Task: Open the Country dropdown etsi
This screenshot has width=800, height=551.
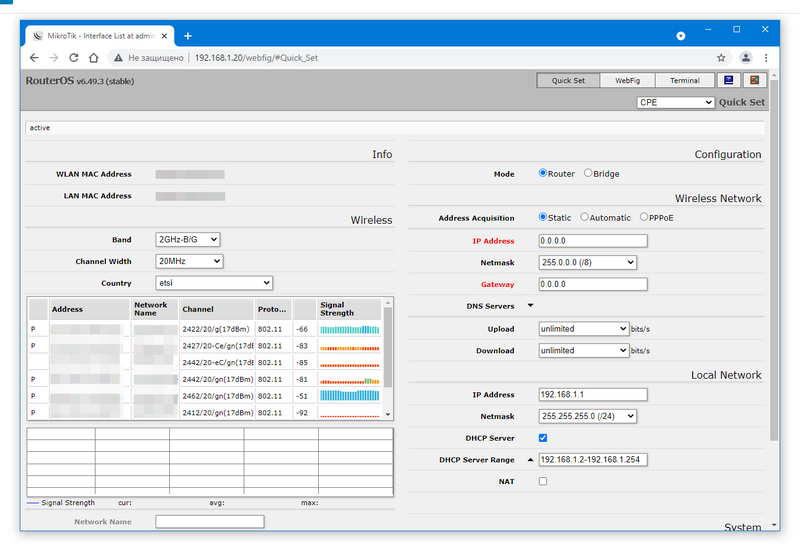Action: coord(214,283)
